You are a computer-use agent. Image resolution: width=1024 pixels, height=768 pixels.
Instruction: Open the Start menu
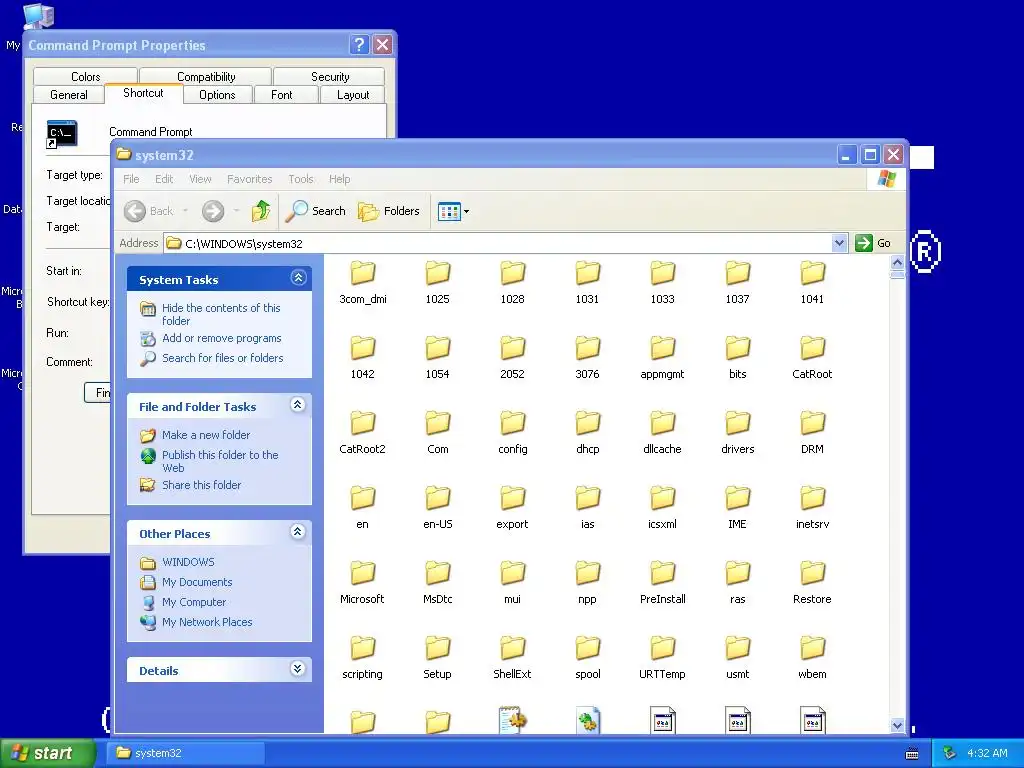pos(47,753)
